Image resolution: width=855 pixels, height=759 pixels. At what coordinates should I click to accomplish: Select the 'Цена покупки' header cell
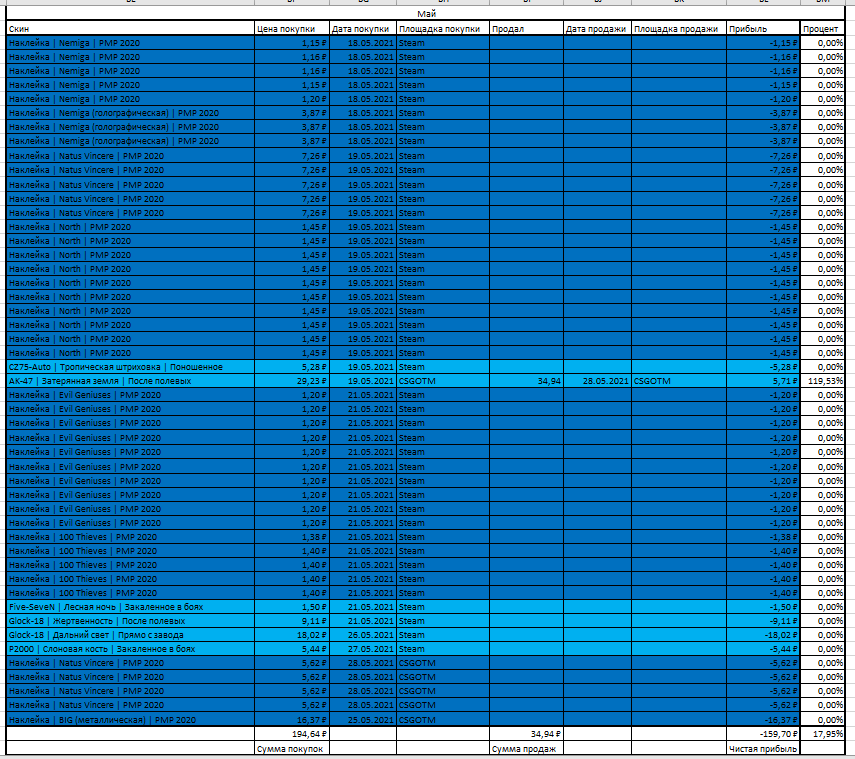tap(292, 28)
